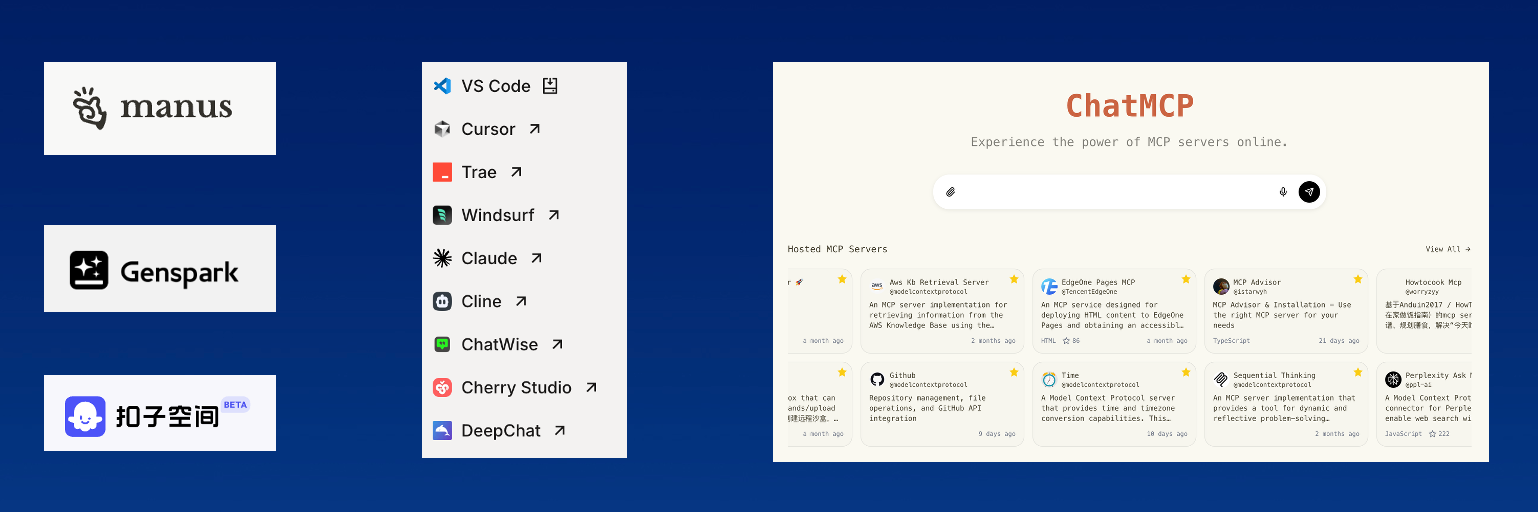Screen dimensions: 1538x512
Task: Toggle the star on Sequential Thinking card
Action: tap(1358, 372)
